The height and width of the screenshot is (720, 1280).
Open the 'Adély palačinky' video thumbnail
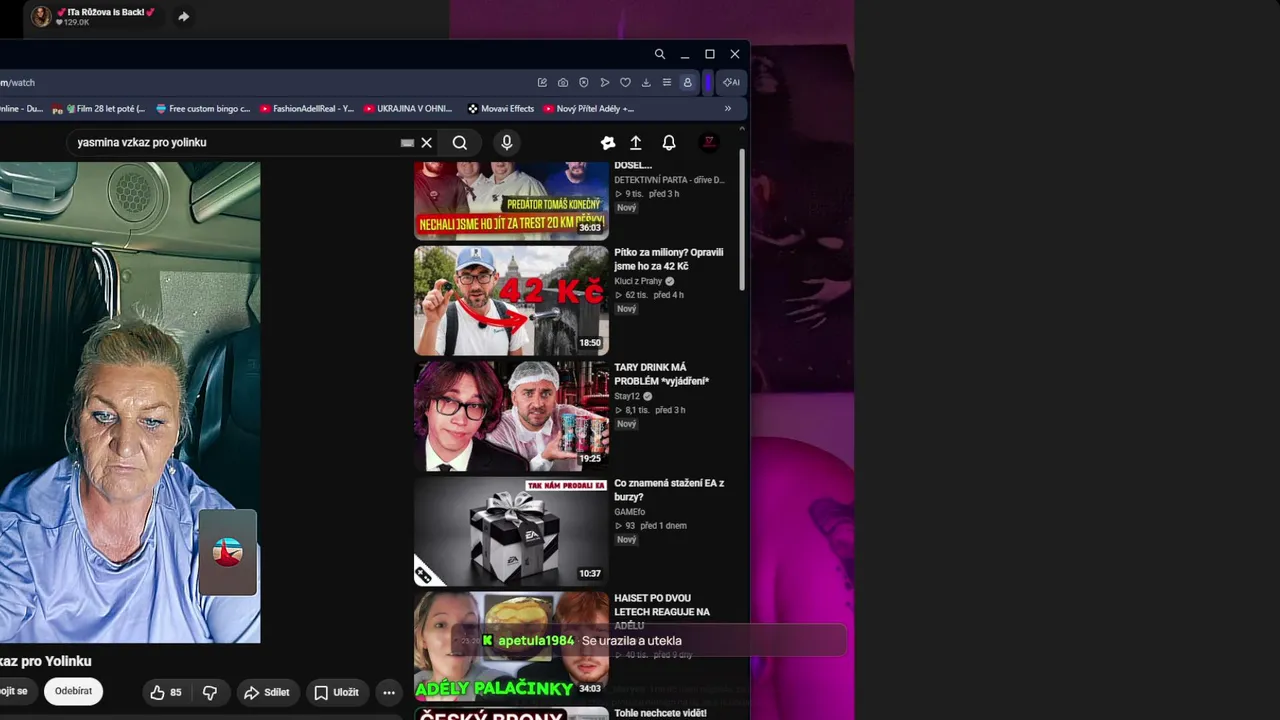(511, 645)
